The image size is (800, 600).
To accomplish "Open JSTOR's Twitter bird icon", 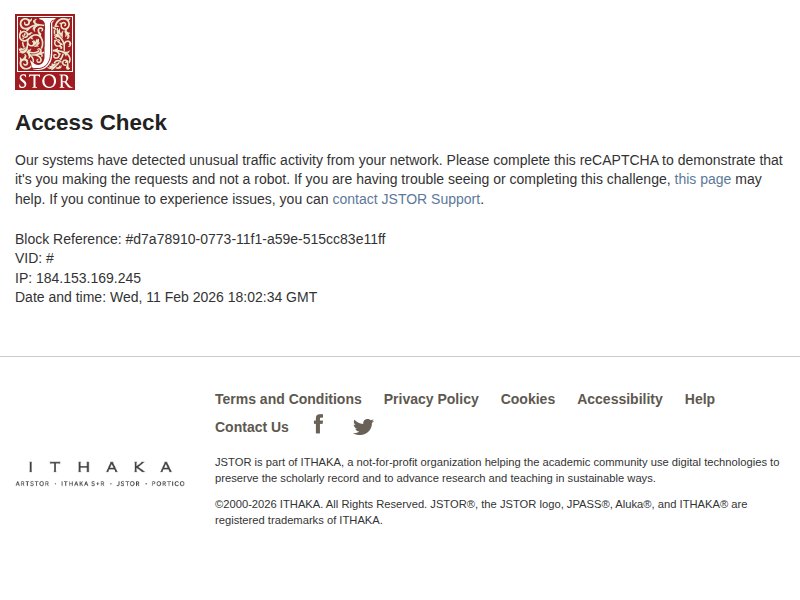I will coord(363,427).
